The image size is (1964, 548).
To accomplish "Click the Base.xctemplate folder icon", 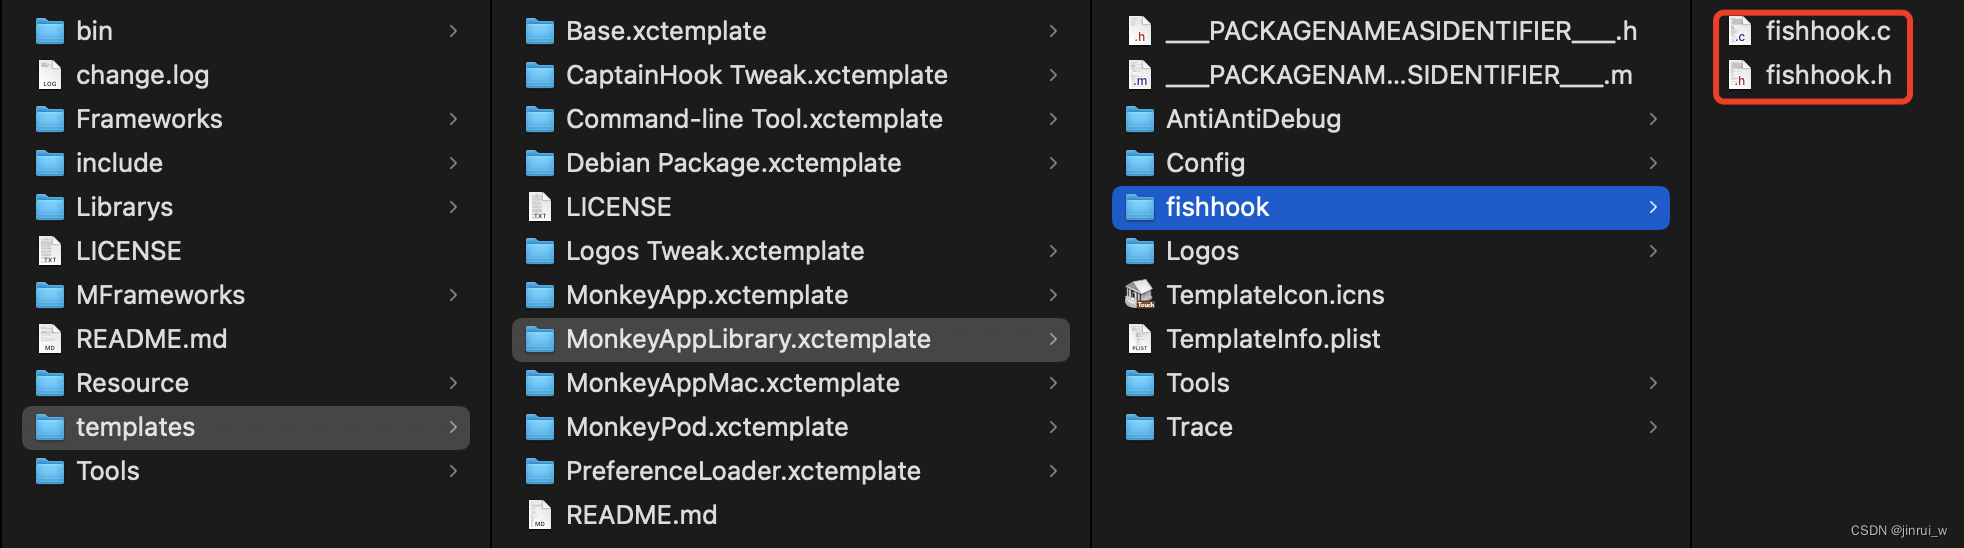I will 540,32.
